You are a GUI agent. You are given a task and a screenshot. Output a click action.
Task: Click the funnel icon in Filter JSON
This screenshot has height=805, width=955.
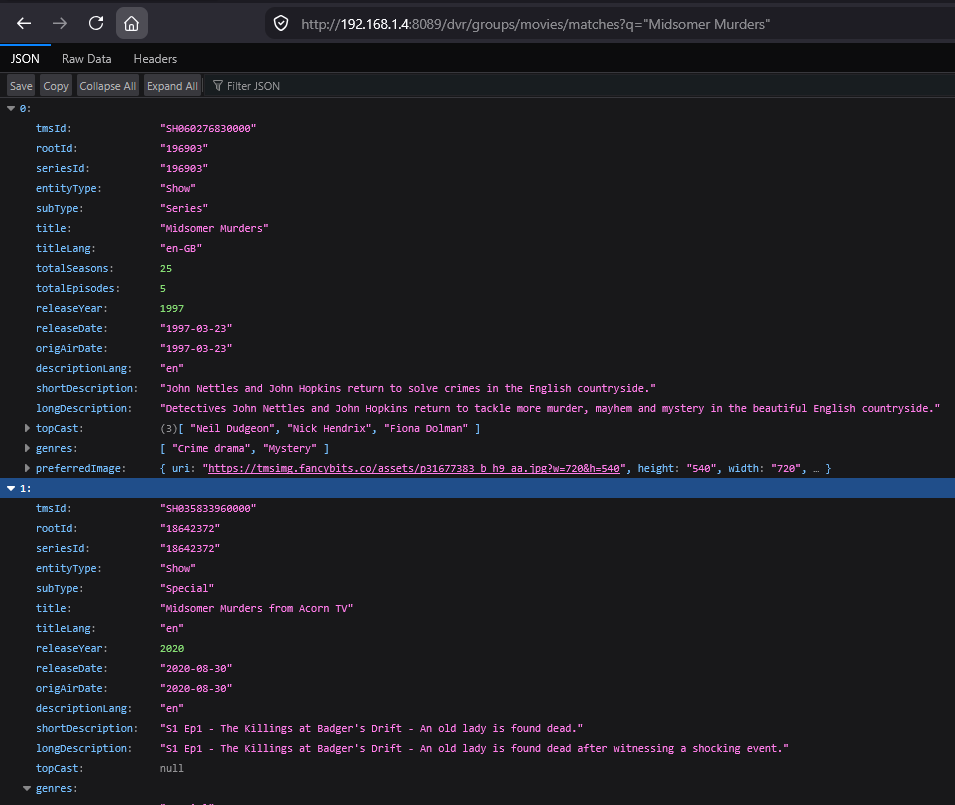pos(217,86)
